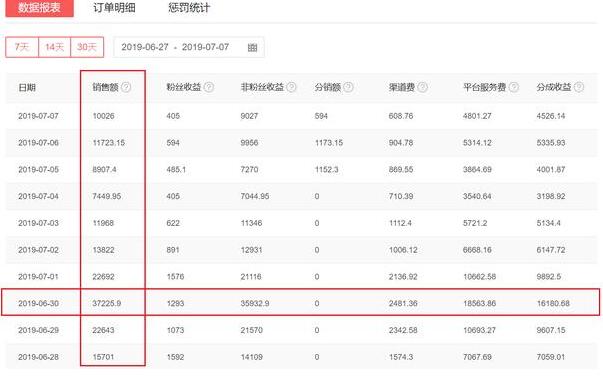The width and height of the screenshot is (603, 377).
Task: Open the calendar icon in date range
Action: click(252, 48)
